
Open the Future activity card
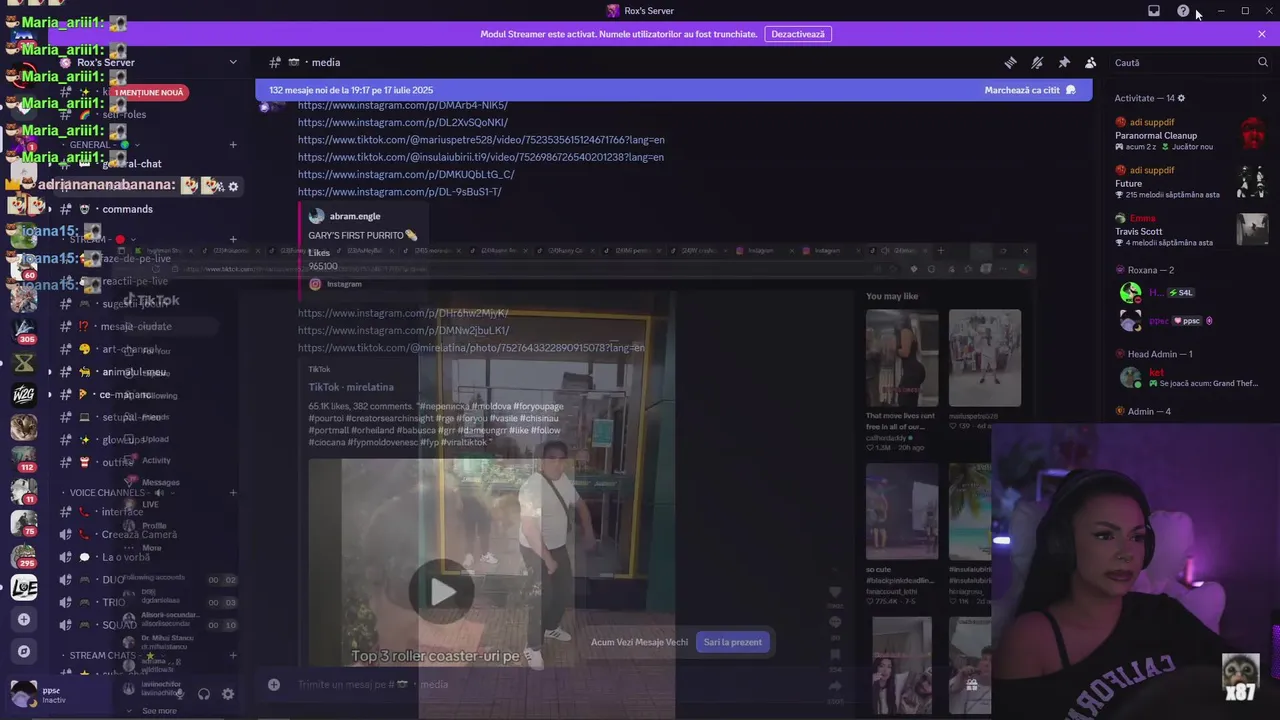[1190, 182]
